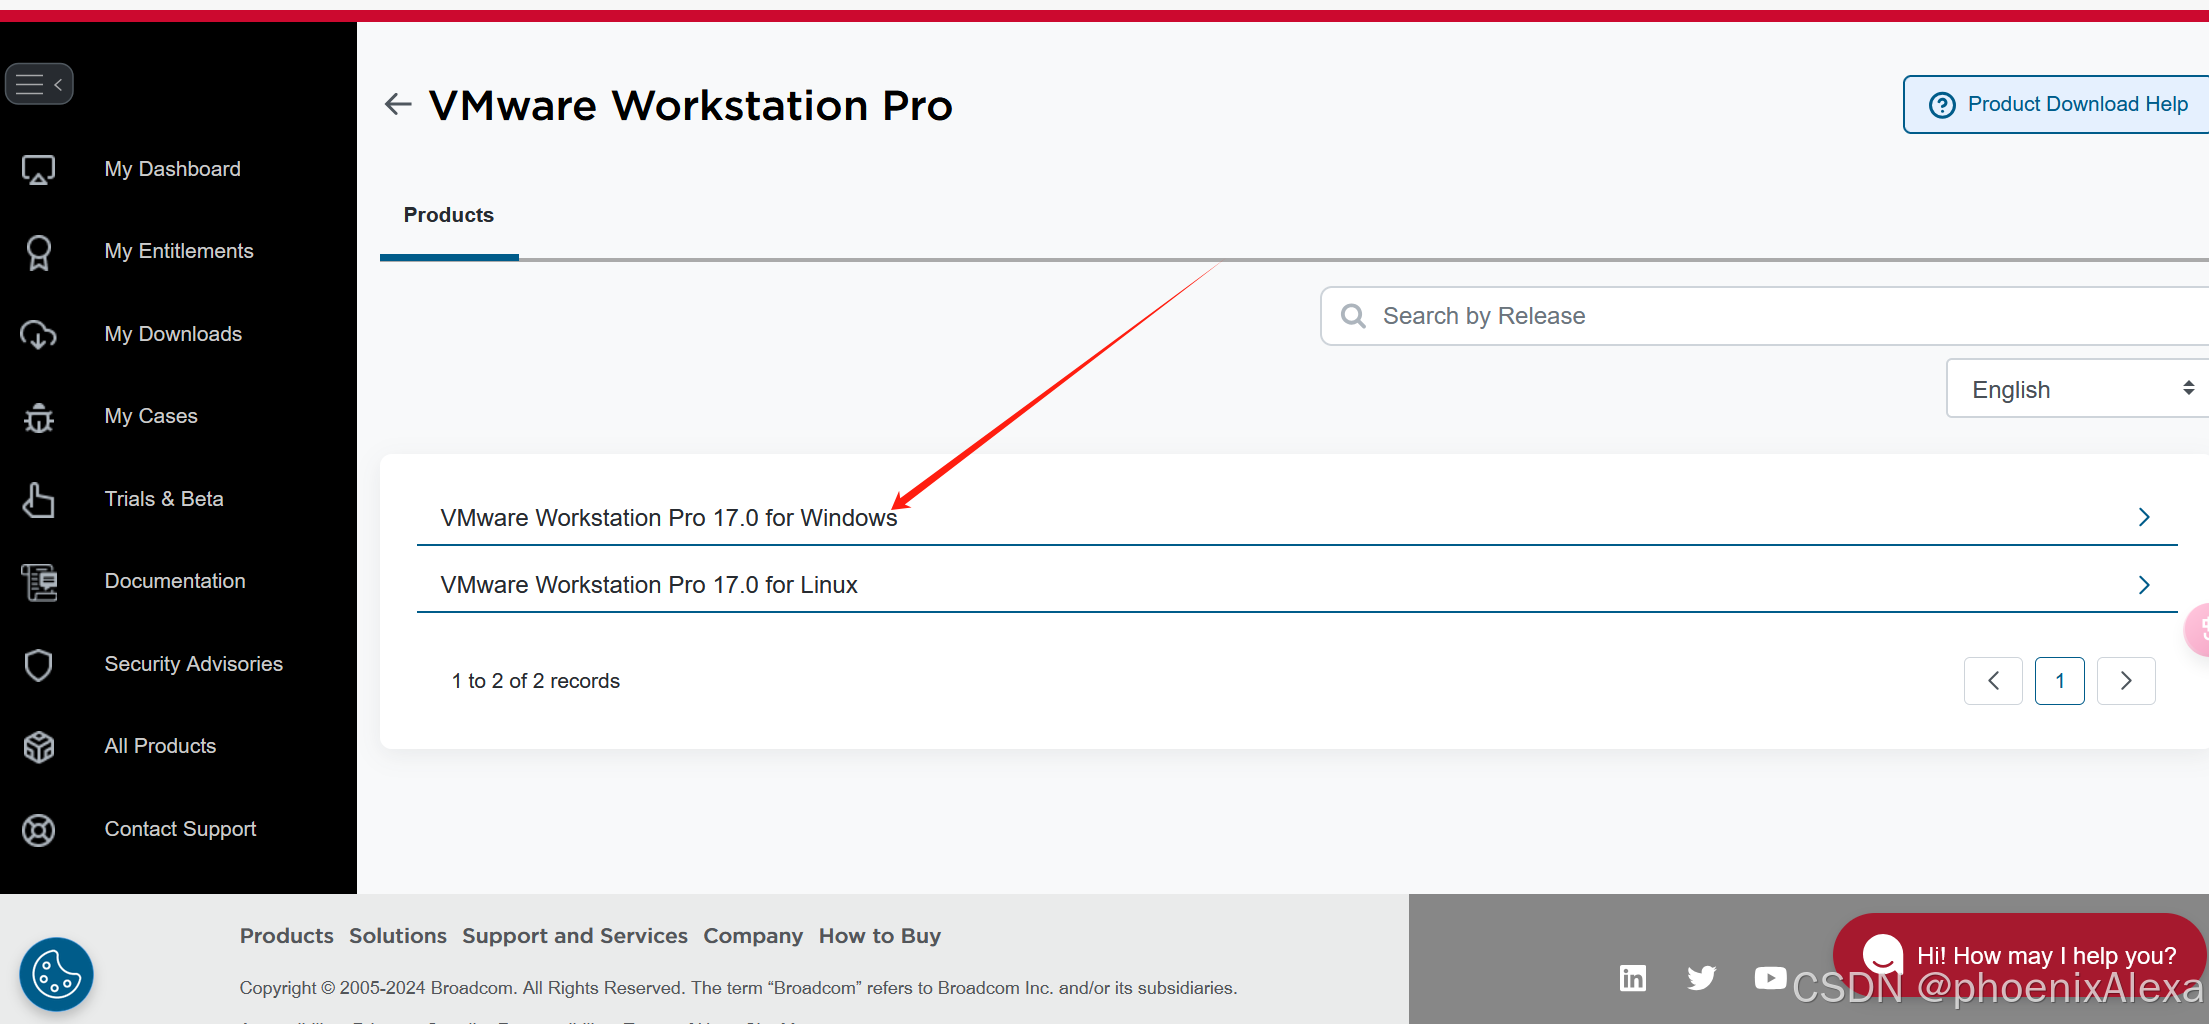Select page 1 in pagination
The height and width of the screenshot is (1024, 2209).
[x=2060, y=681]
